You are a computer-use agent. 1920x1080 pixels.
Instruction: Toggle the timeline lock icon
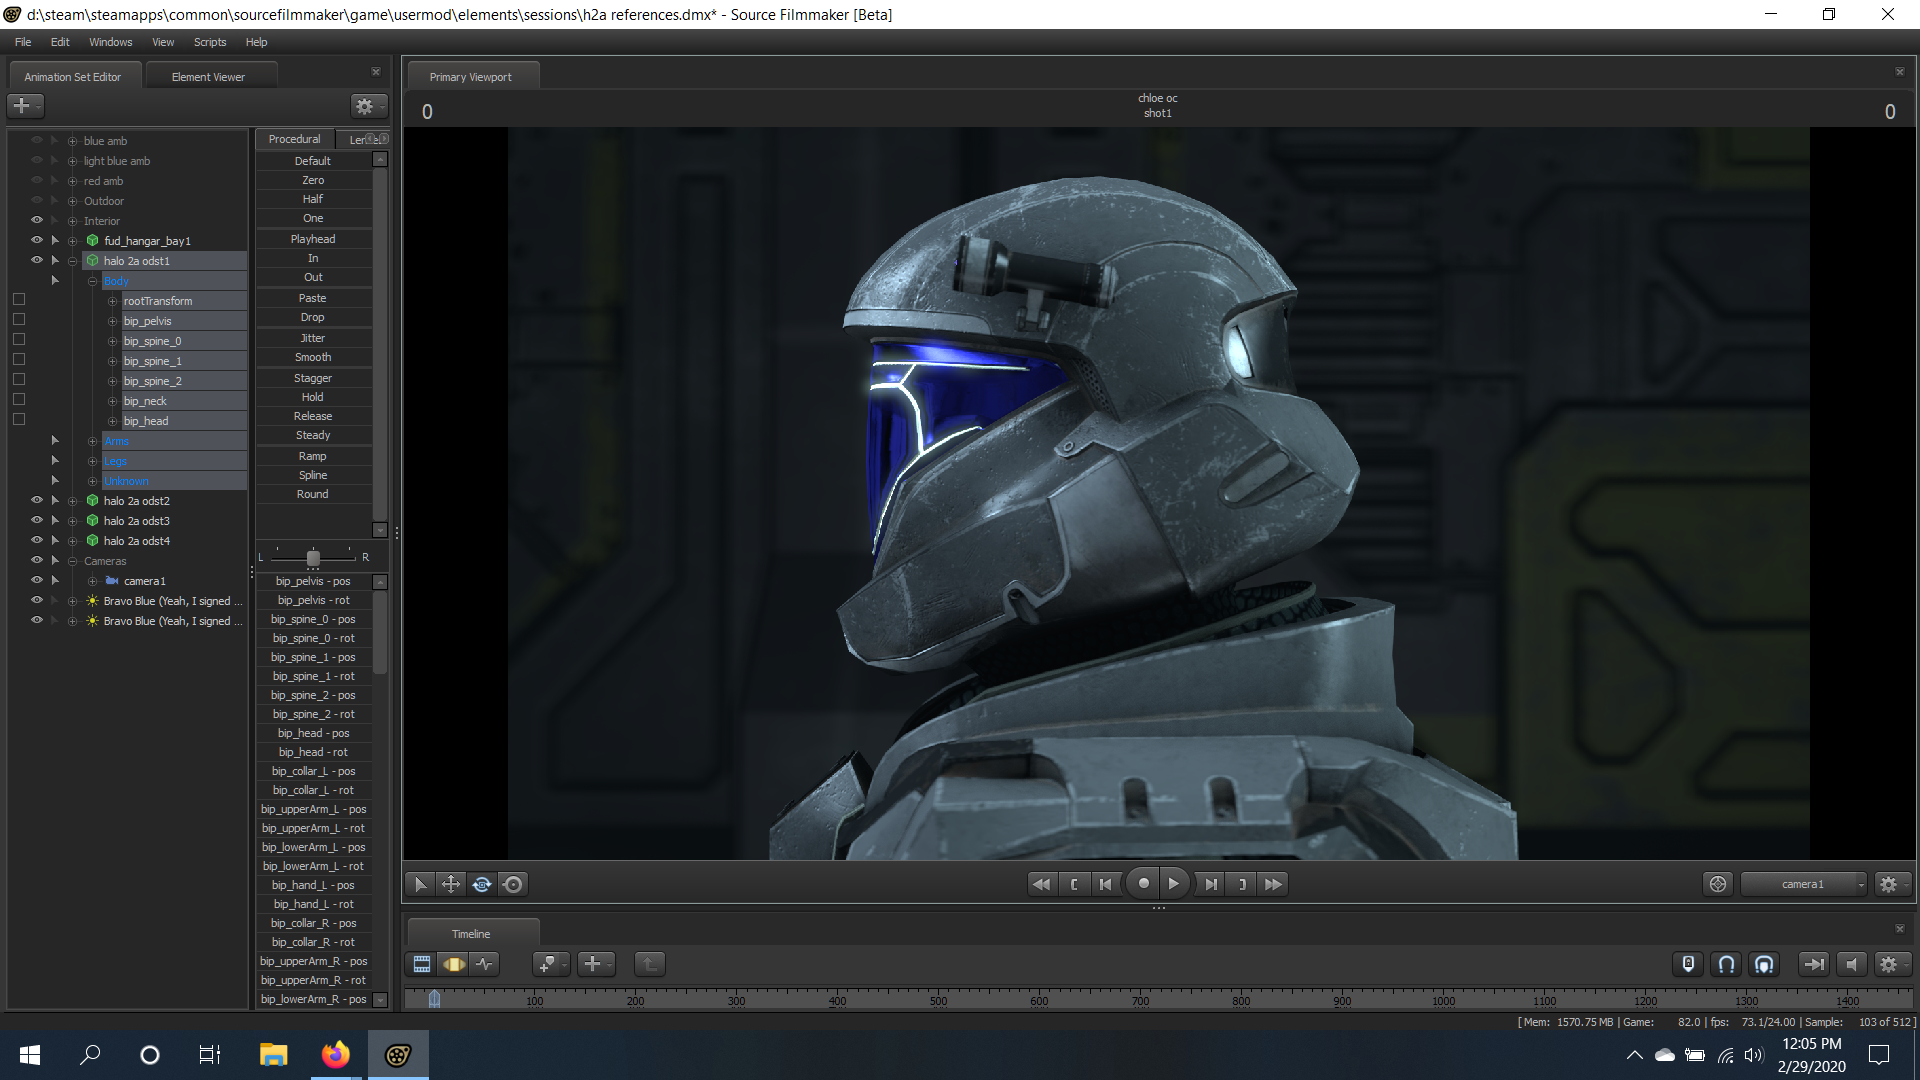click(x=1688, y=964)
